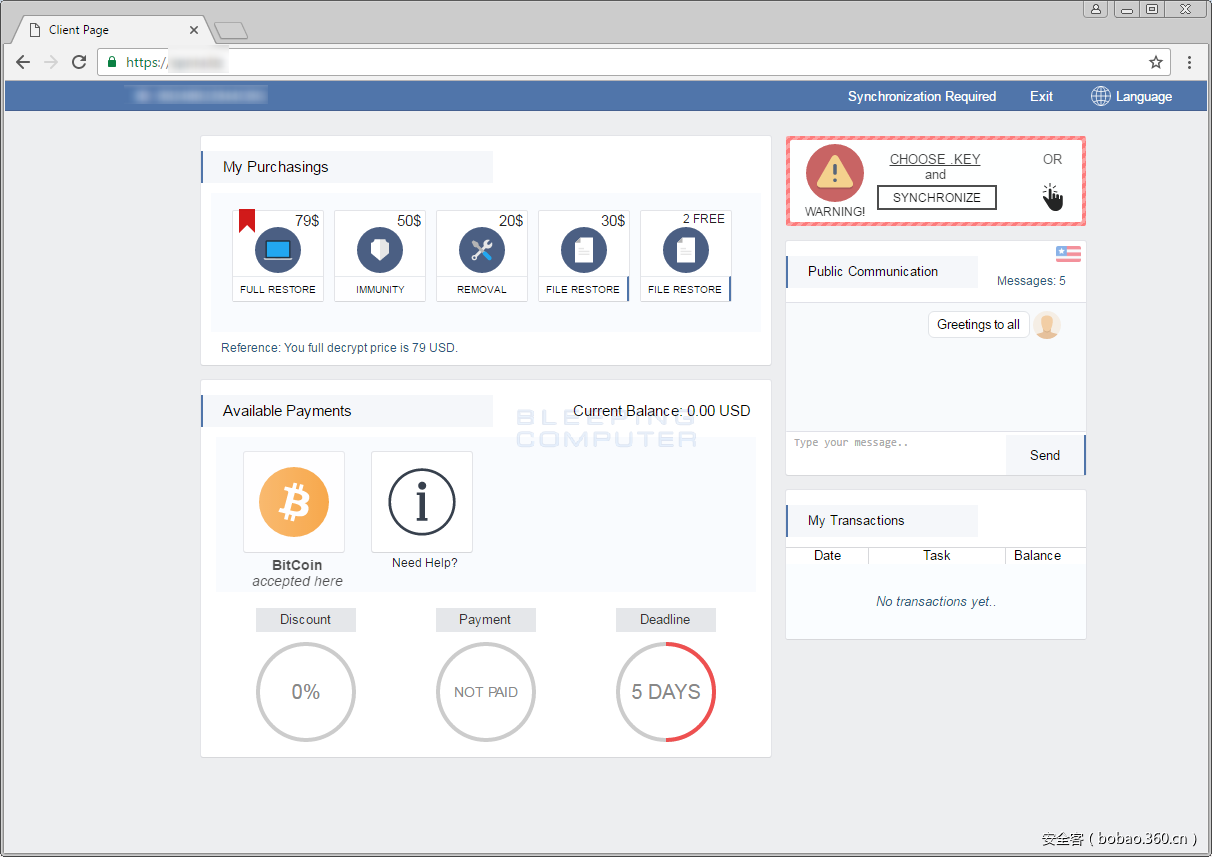Open the Need Help info icon
Image resolution: width=1212 pixels, height=857 pixels.
[x=422, y=502]
